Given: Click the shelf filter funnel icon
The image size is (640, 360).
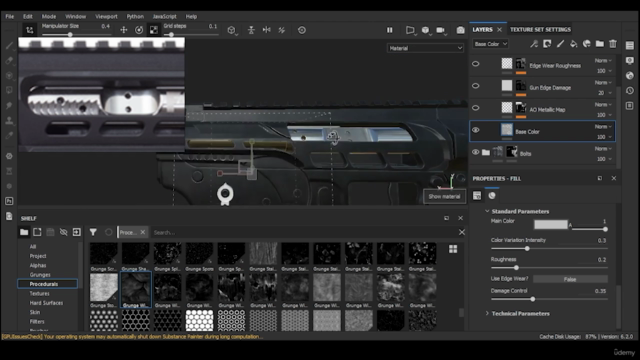Looking at the screenshot, I should [93, 232].
